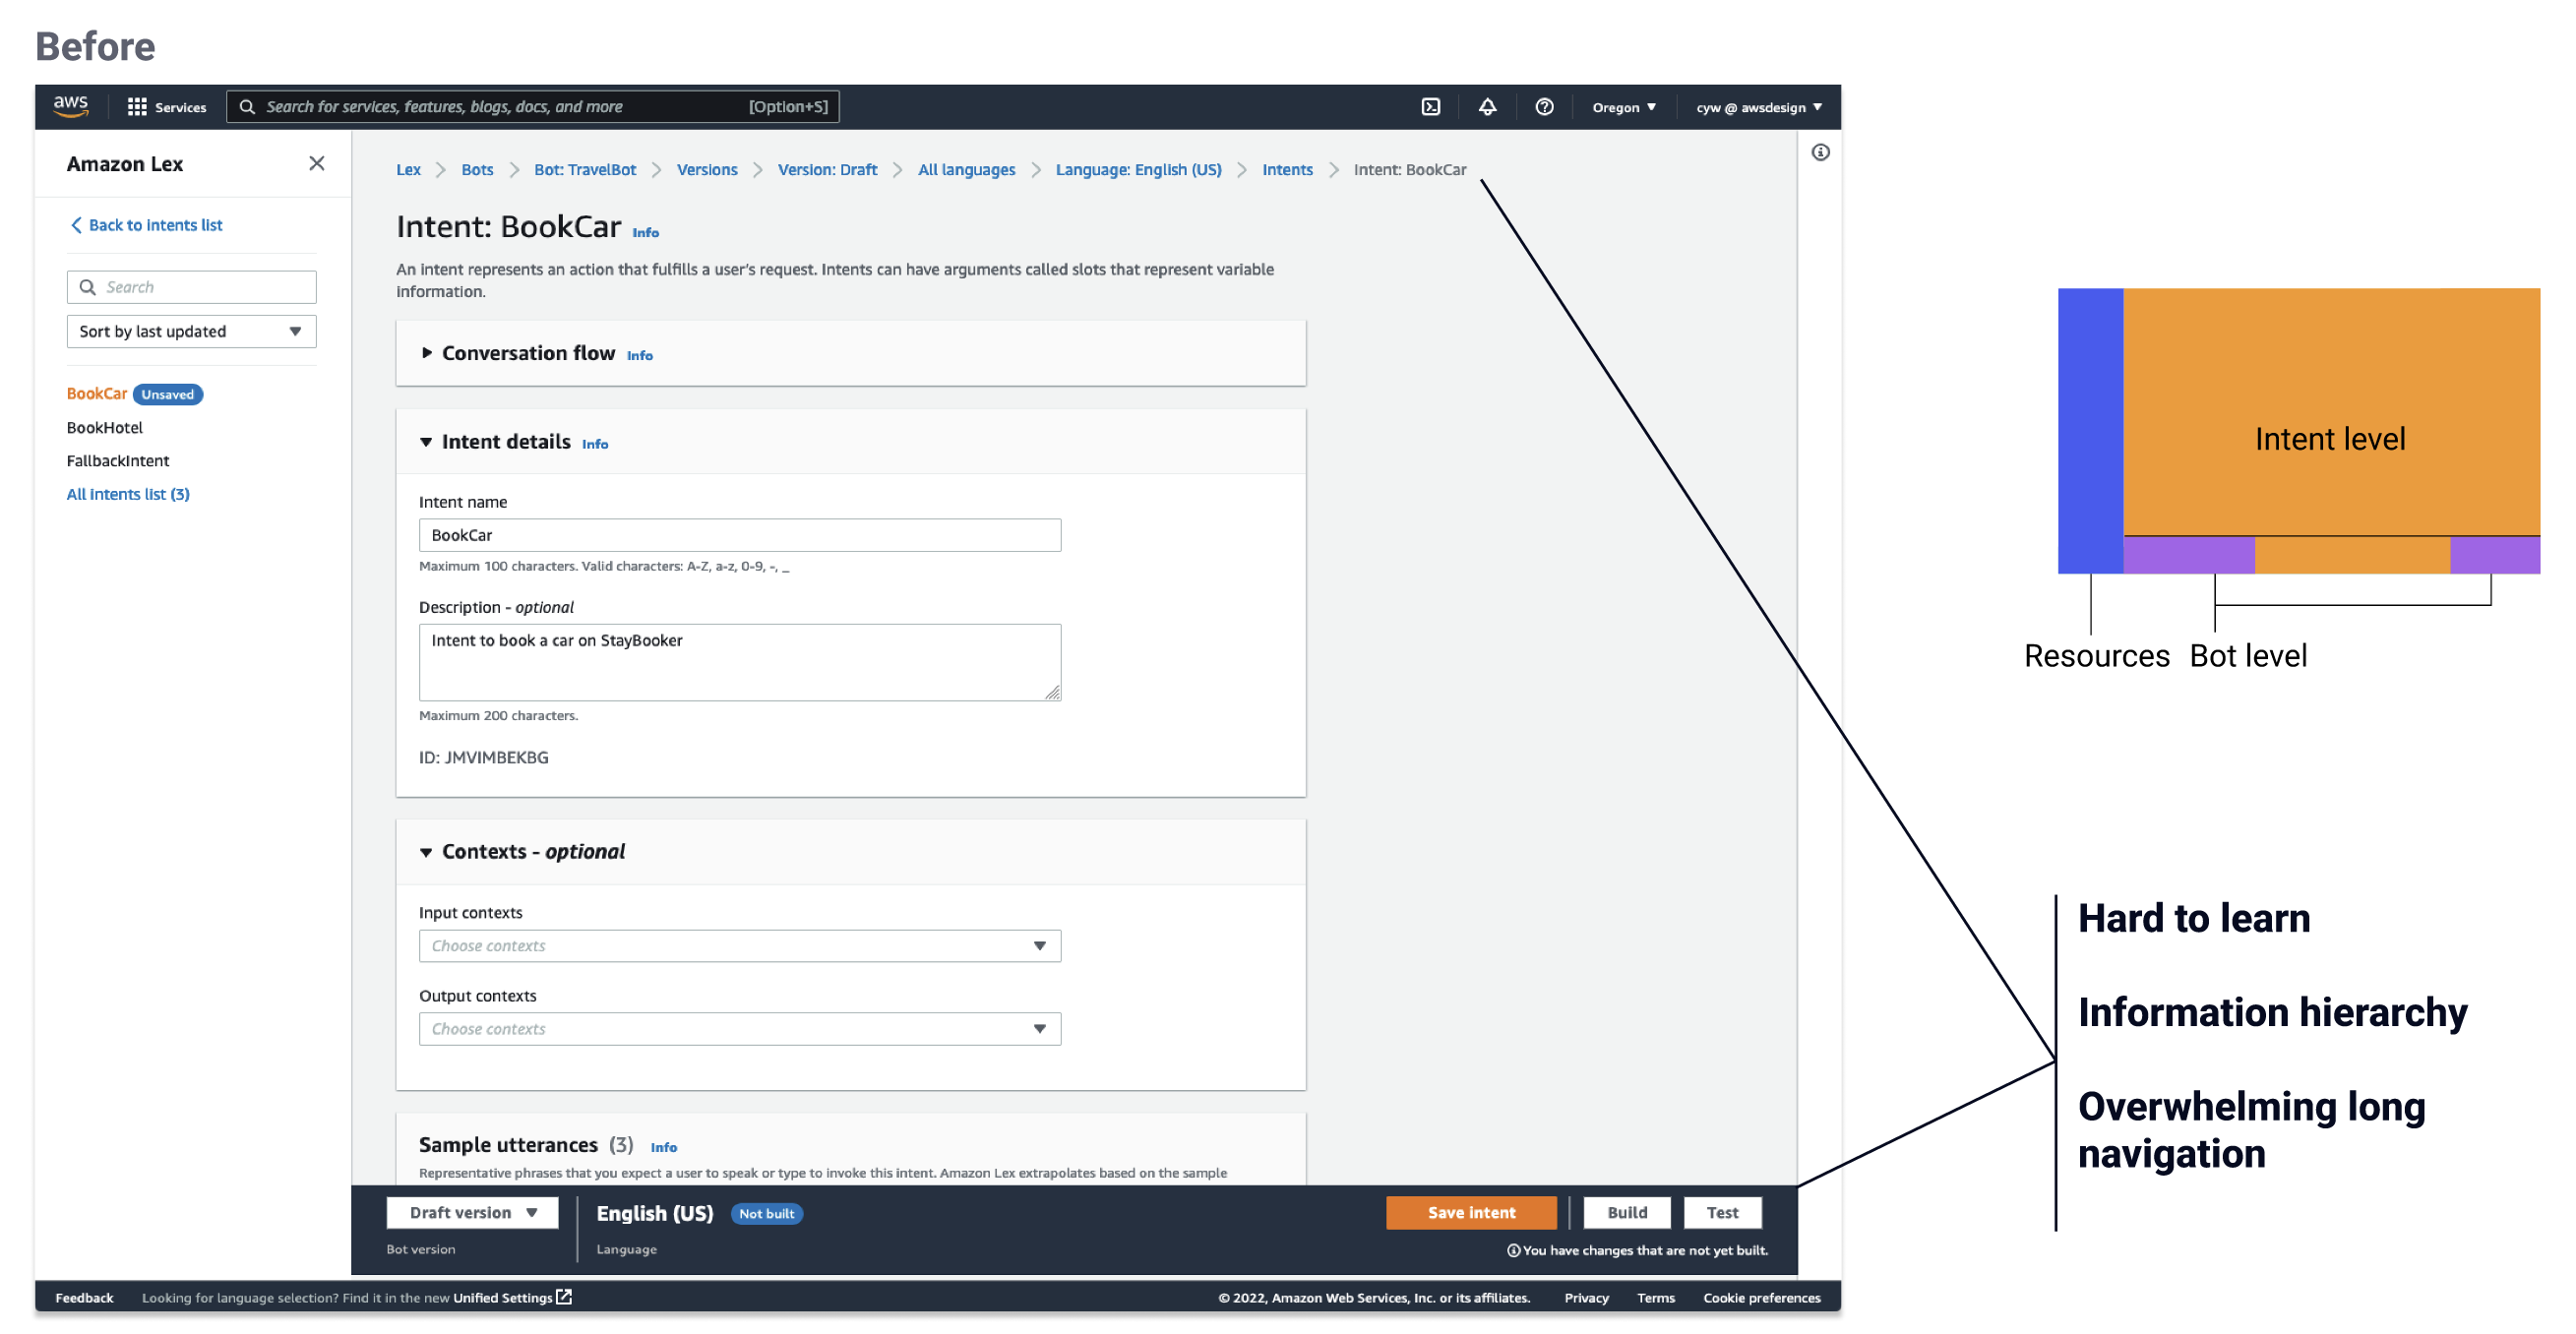Go to Bots breadcrumb
2576x1334 pixels.
tap(477, 170)
